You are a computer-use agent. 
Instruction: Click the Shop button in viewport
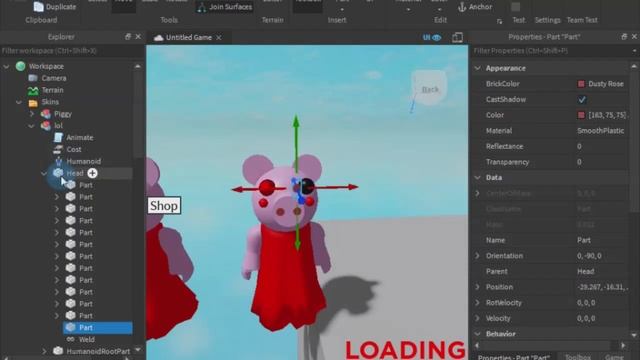[x=164, y=206]
